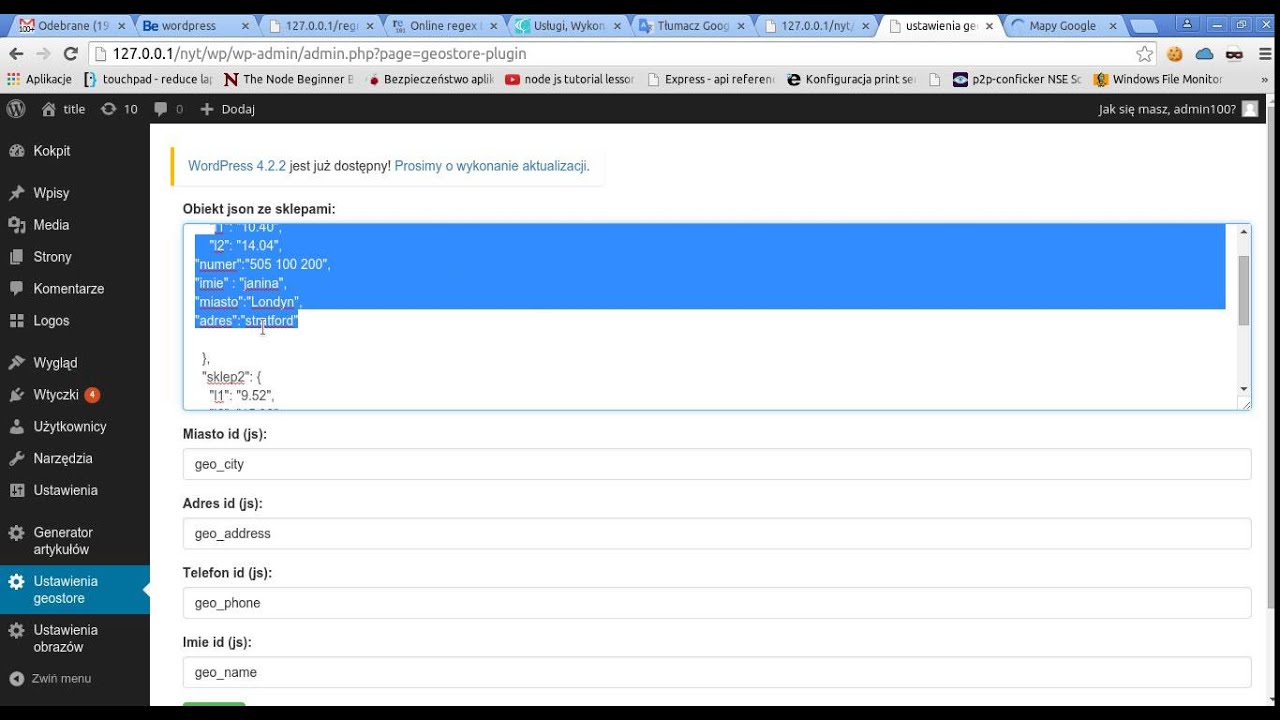Image resolution: width=1280 pixels, height=720 pixels.
Task: Open The Node Beginner bookmark
Action: [x=288, y=79]
